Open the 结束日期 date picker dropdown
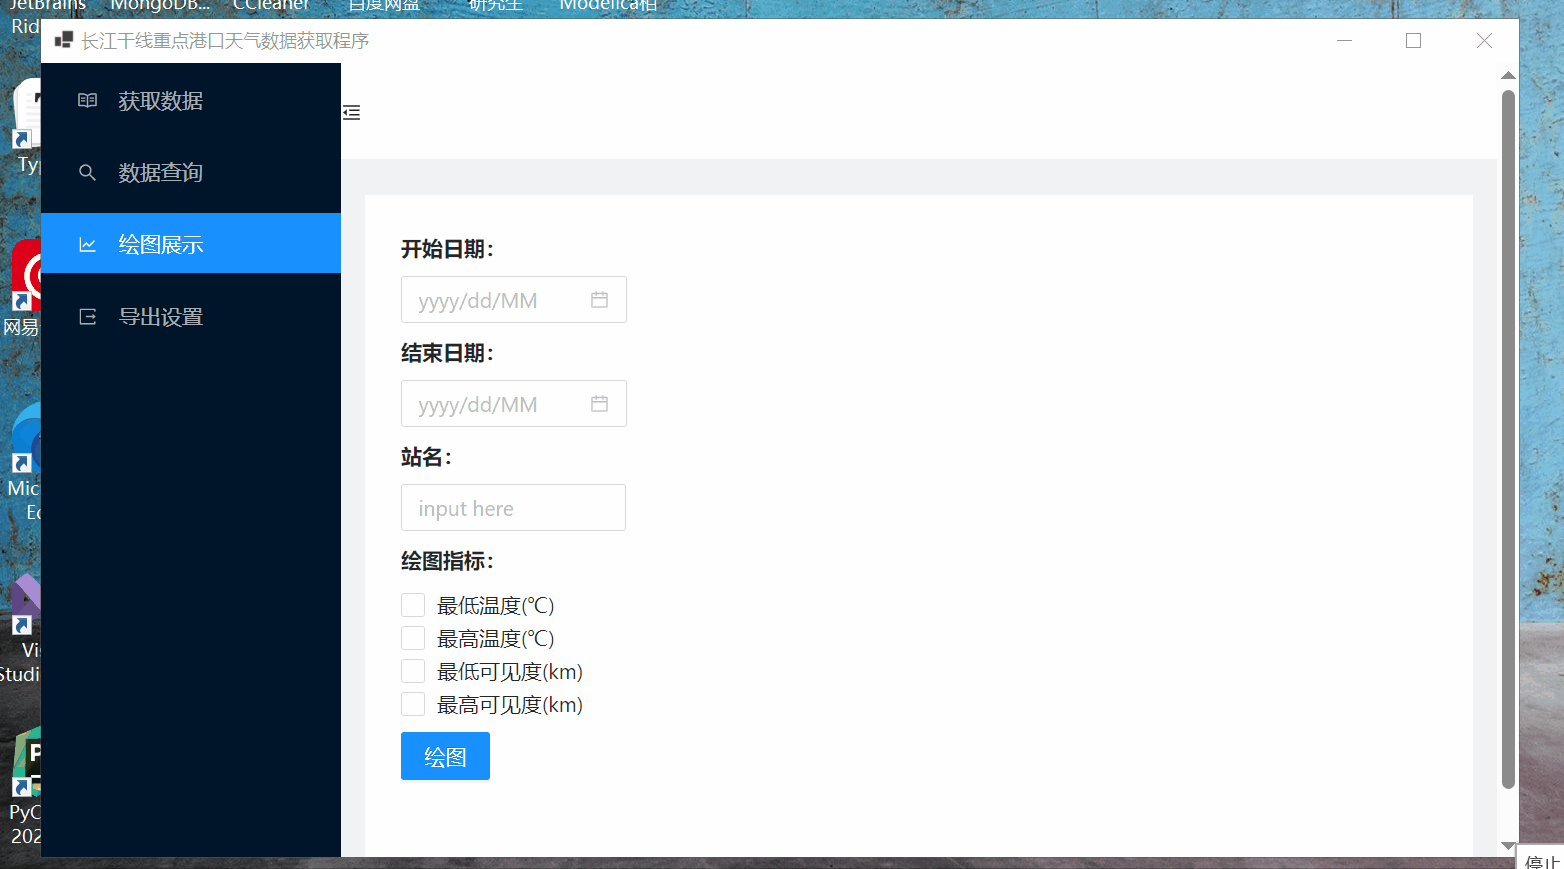 pos(500,403)
